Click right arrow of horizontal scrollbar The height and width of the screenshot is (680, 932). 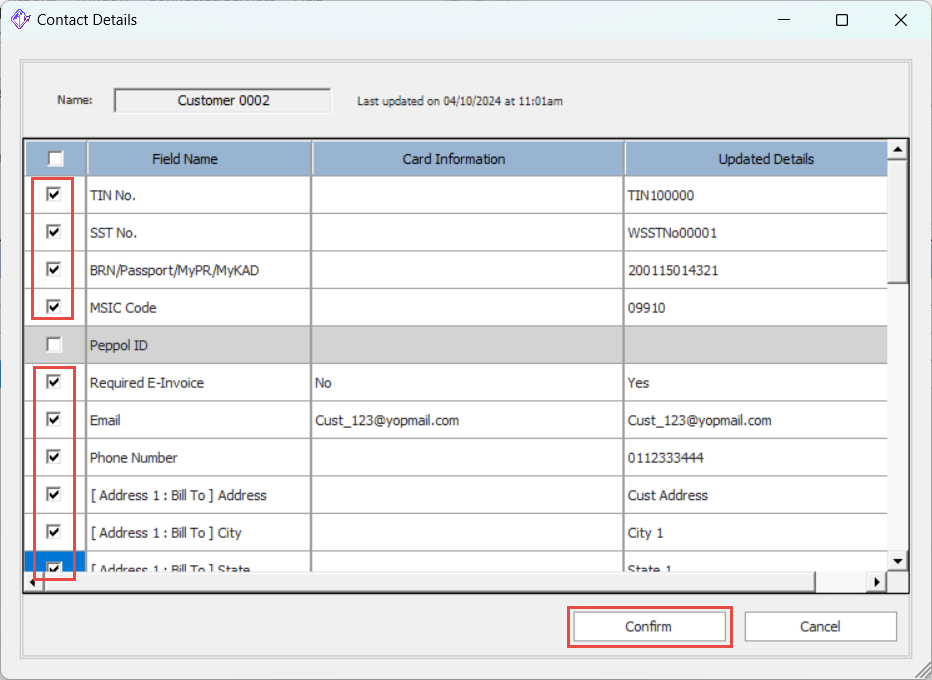pos(877,582)
